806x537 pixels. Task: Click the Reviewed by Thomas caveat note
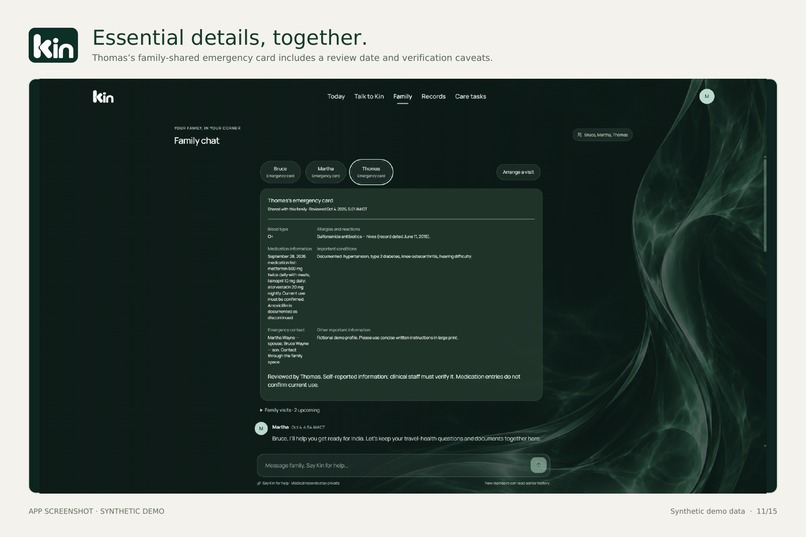[x=394, y=381]
